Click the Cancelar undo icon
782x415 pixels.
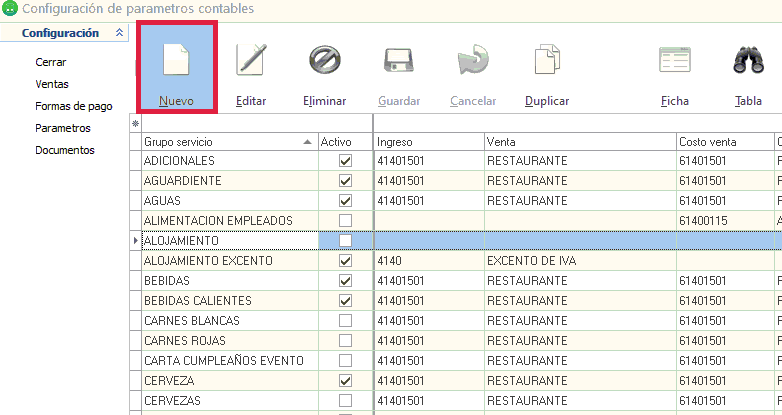click(x=473, y=61)
